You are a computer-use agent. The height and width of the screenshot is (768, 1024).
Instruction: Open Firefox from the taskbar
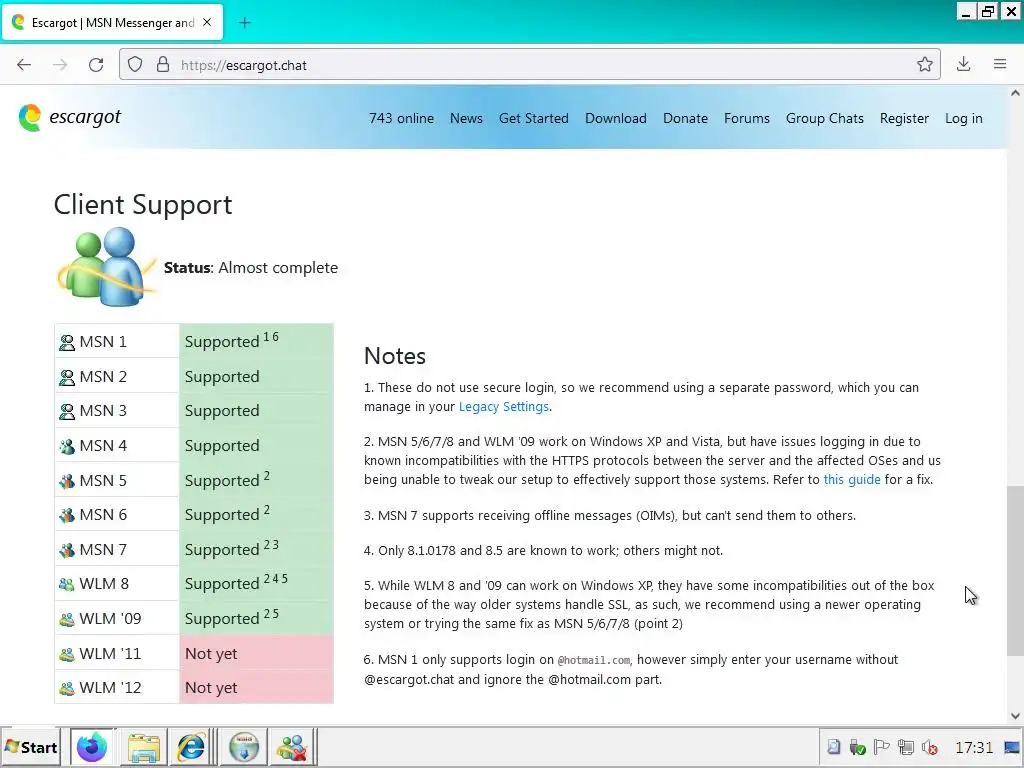tap(92, 747)
